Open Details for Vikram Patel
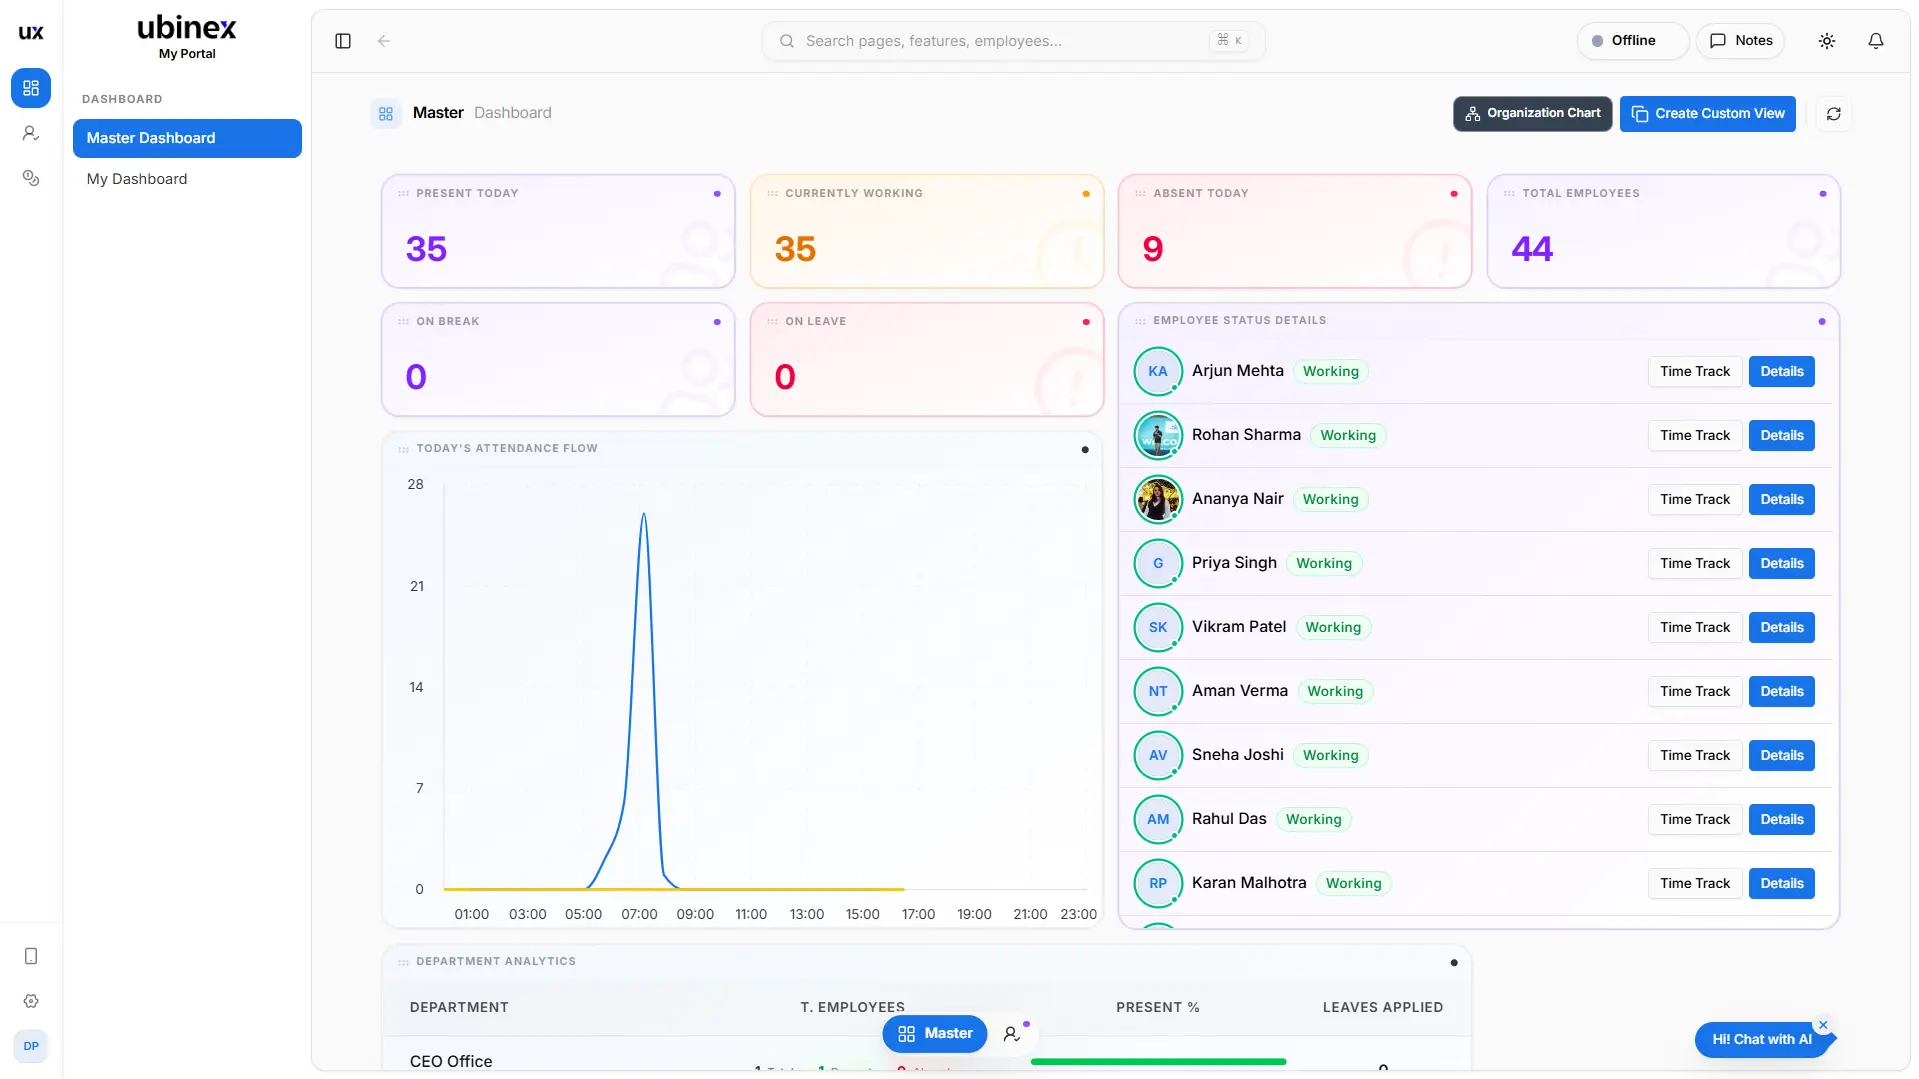This screenshot has height=1079, width=1919. click(x=1782, y=628)
